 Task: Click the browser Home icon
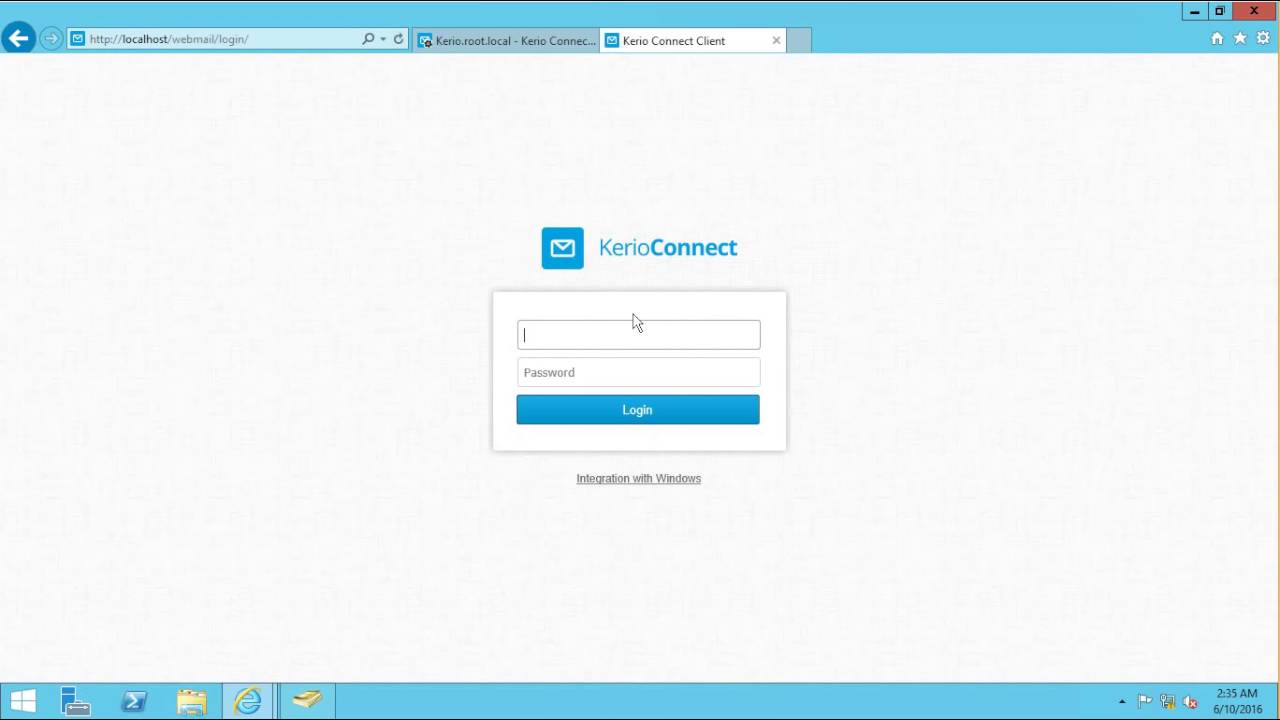[x=1217, y=38]
